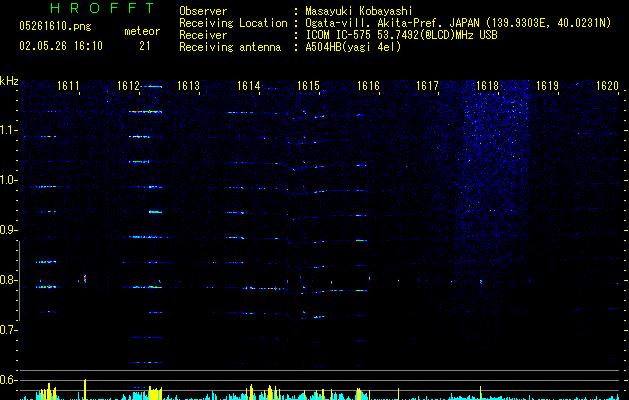Click time marker 1617

coord(428,86)
